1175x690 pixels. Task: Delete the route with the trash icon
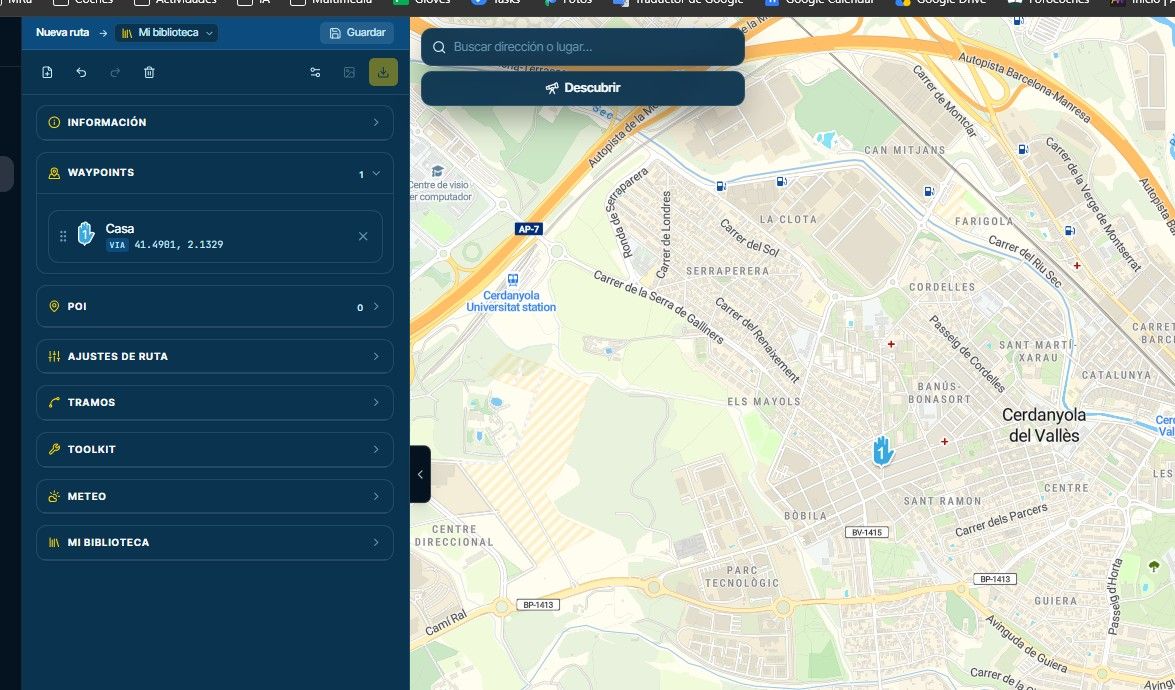click(149, 73)
